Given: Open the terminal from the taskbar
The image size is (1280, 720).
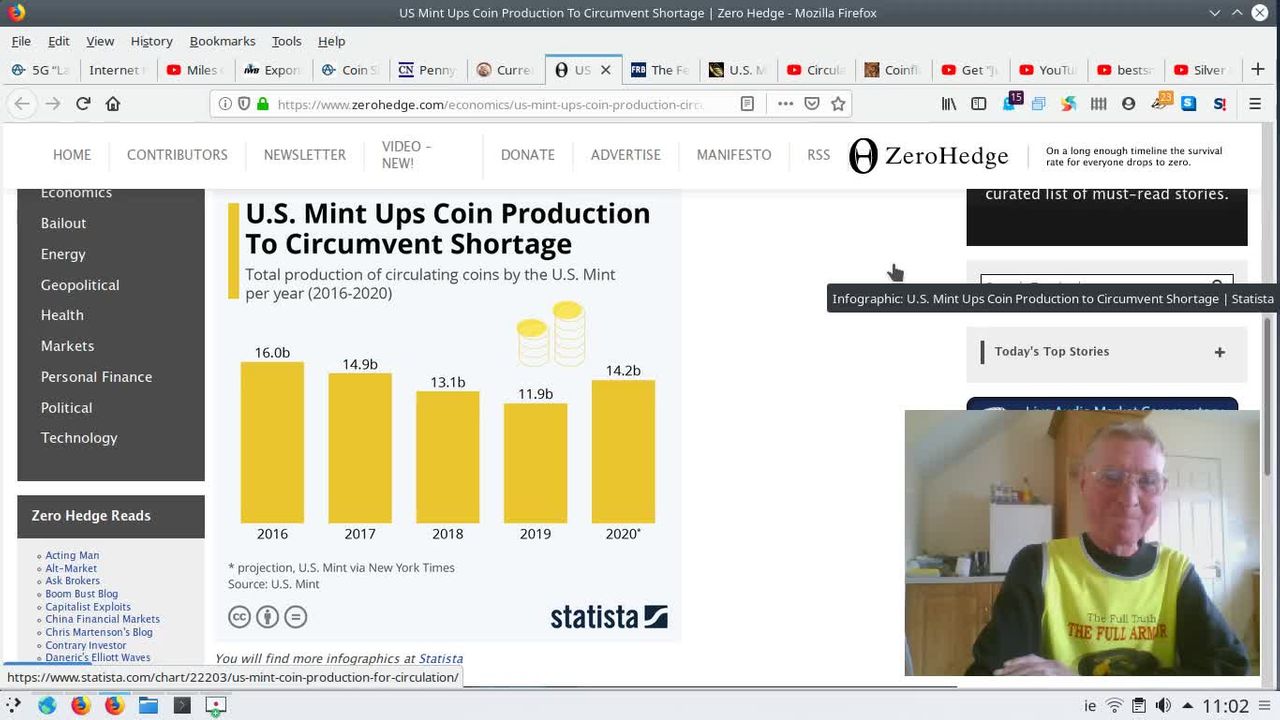Looking at the screenshot, I should [182, 705].
